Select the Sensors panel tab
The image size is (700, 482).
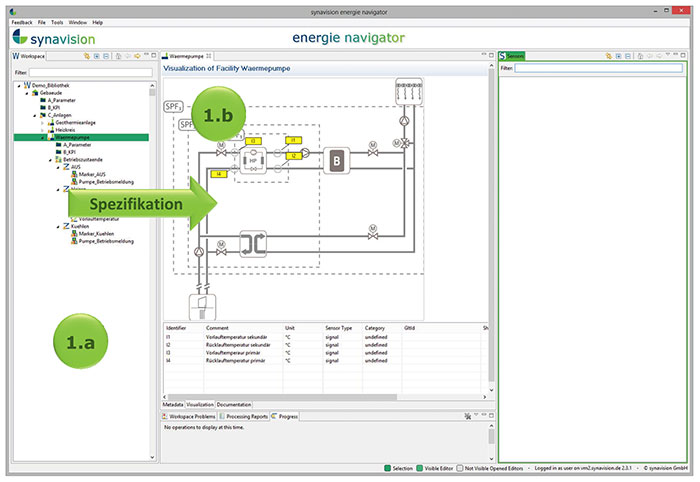pyautogui.click(x=512, y=56)
